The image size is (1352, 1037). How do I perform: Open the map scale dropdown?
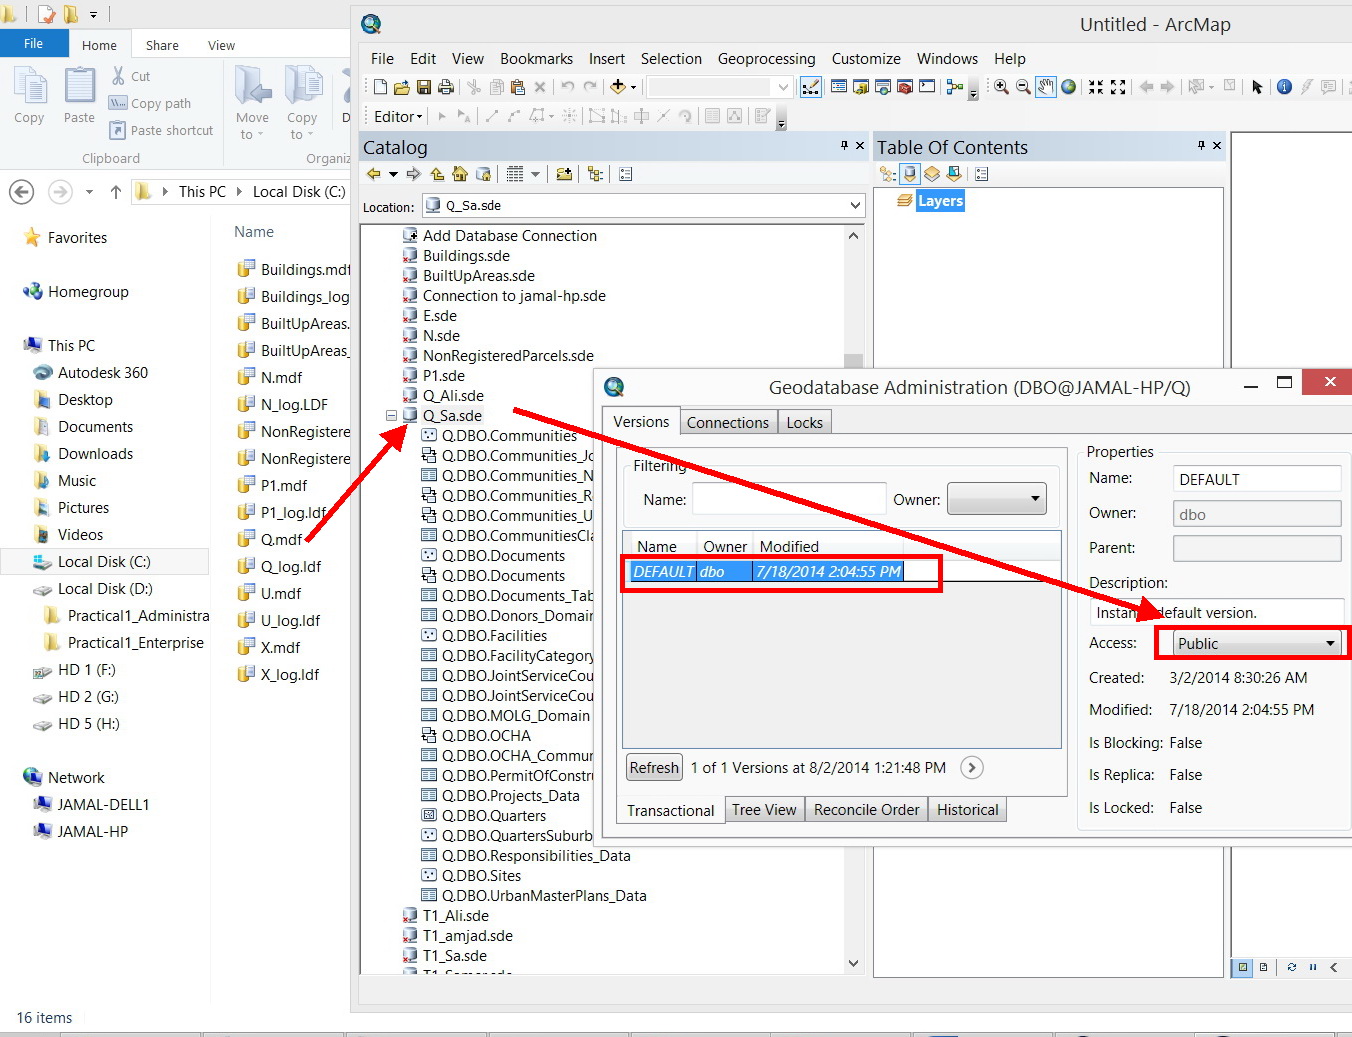coord(784,87)
